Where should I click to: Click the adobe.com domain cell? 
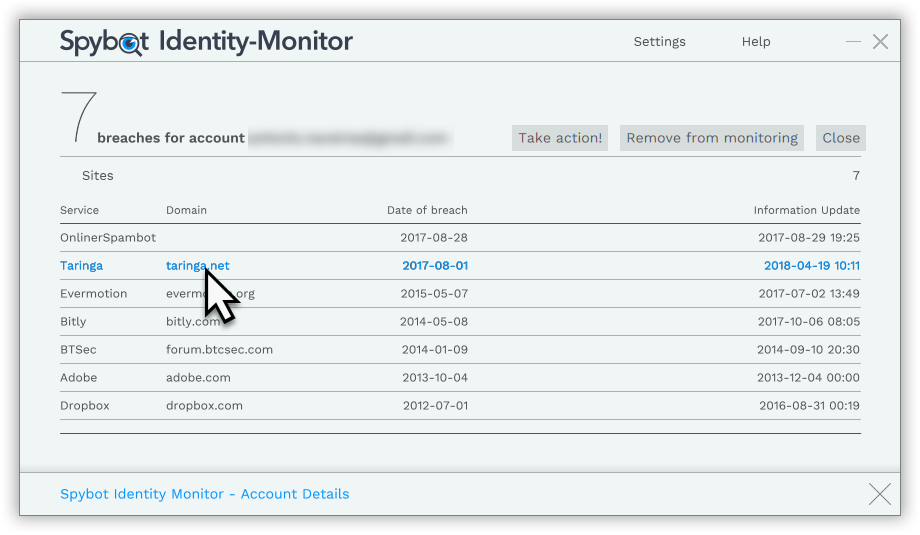[x=198, y=378]
